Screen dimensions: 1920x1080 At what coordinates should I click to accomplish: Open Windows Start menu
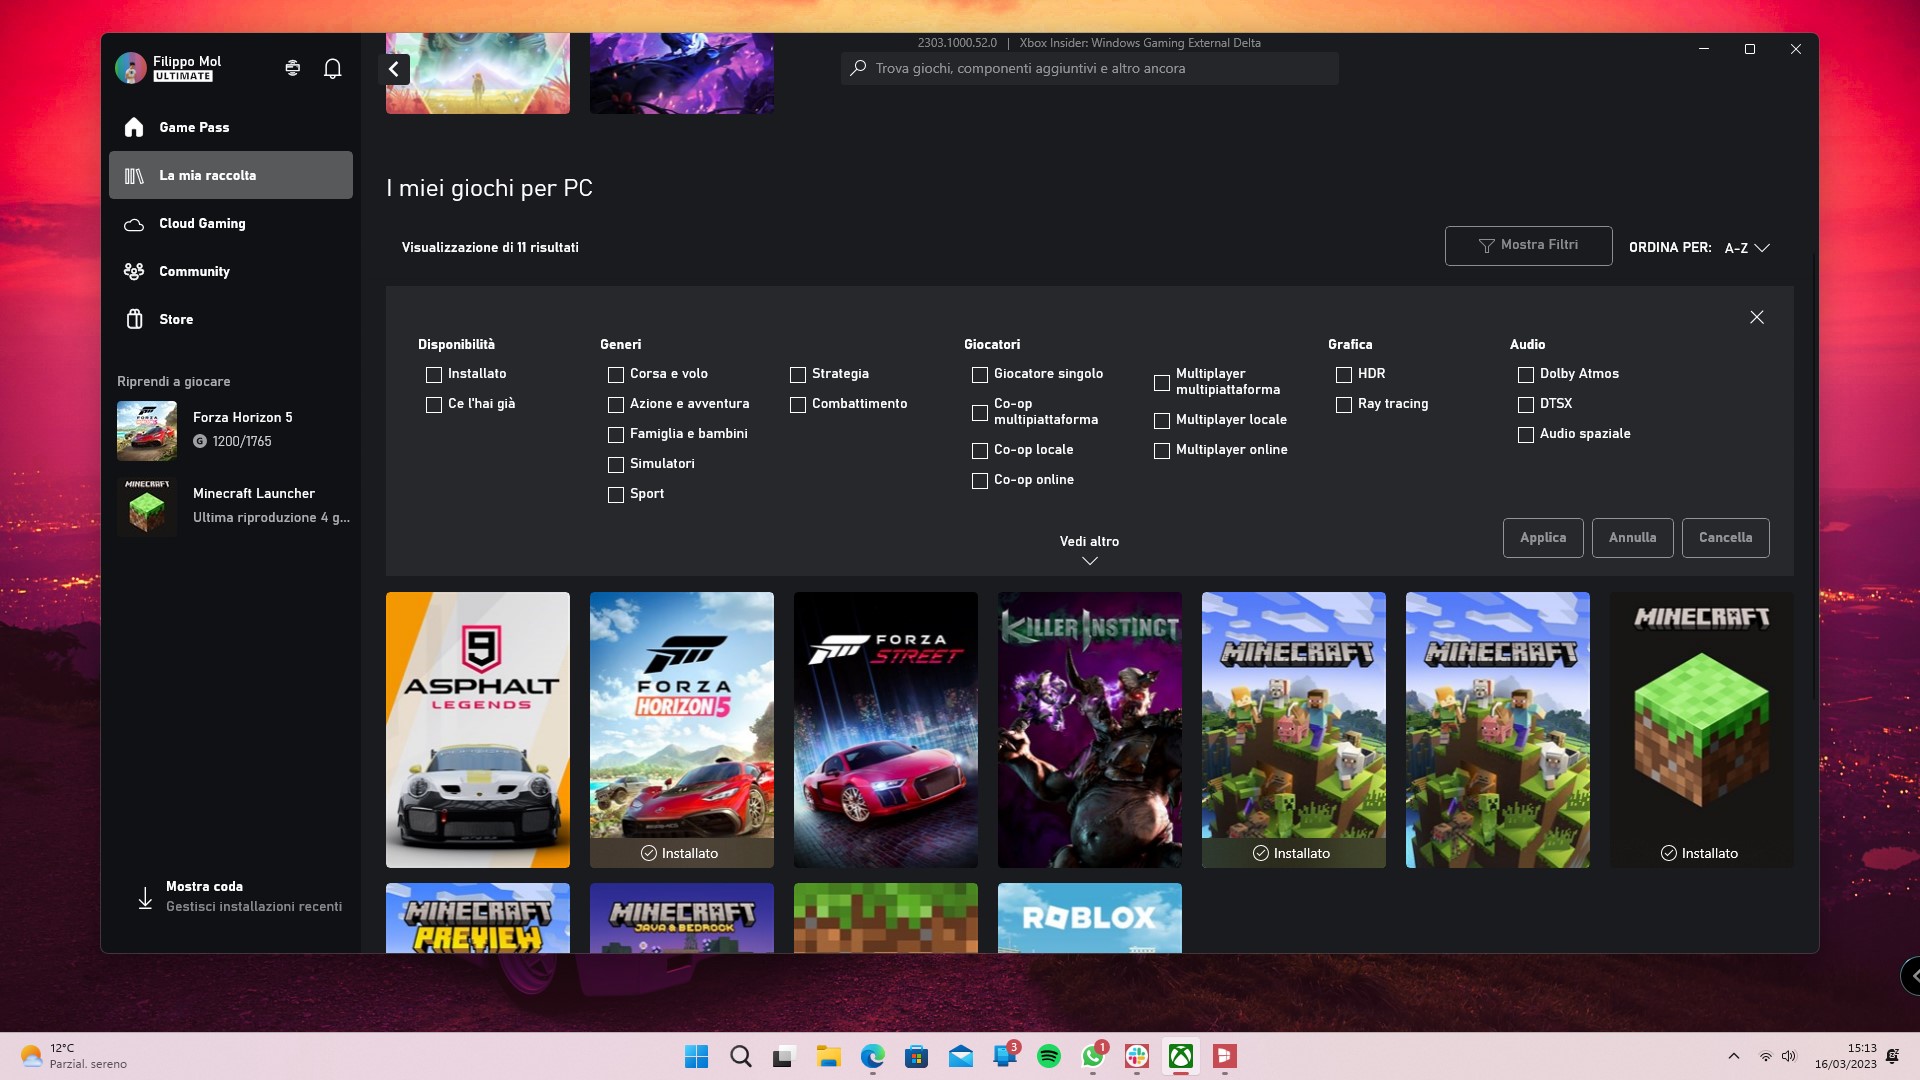click(x=697, y=1056)
